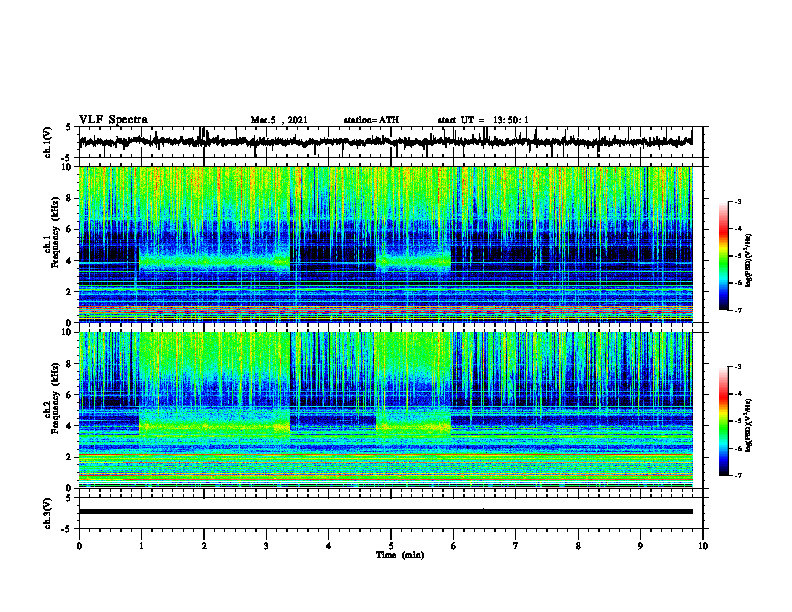This screenshot has width=792, height=612.
Task: Click time axis tick label "6"
Action: point(454,546)
